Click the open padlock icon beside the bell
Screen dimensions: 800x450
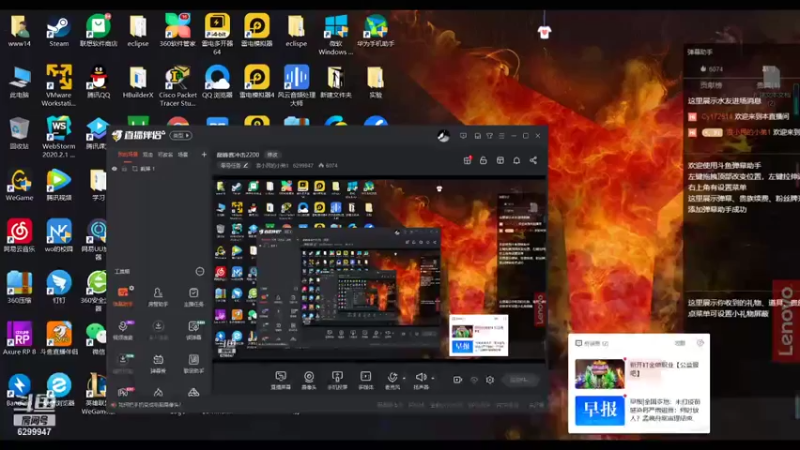pos(483,160)
